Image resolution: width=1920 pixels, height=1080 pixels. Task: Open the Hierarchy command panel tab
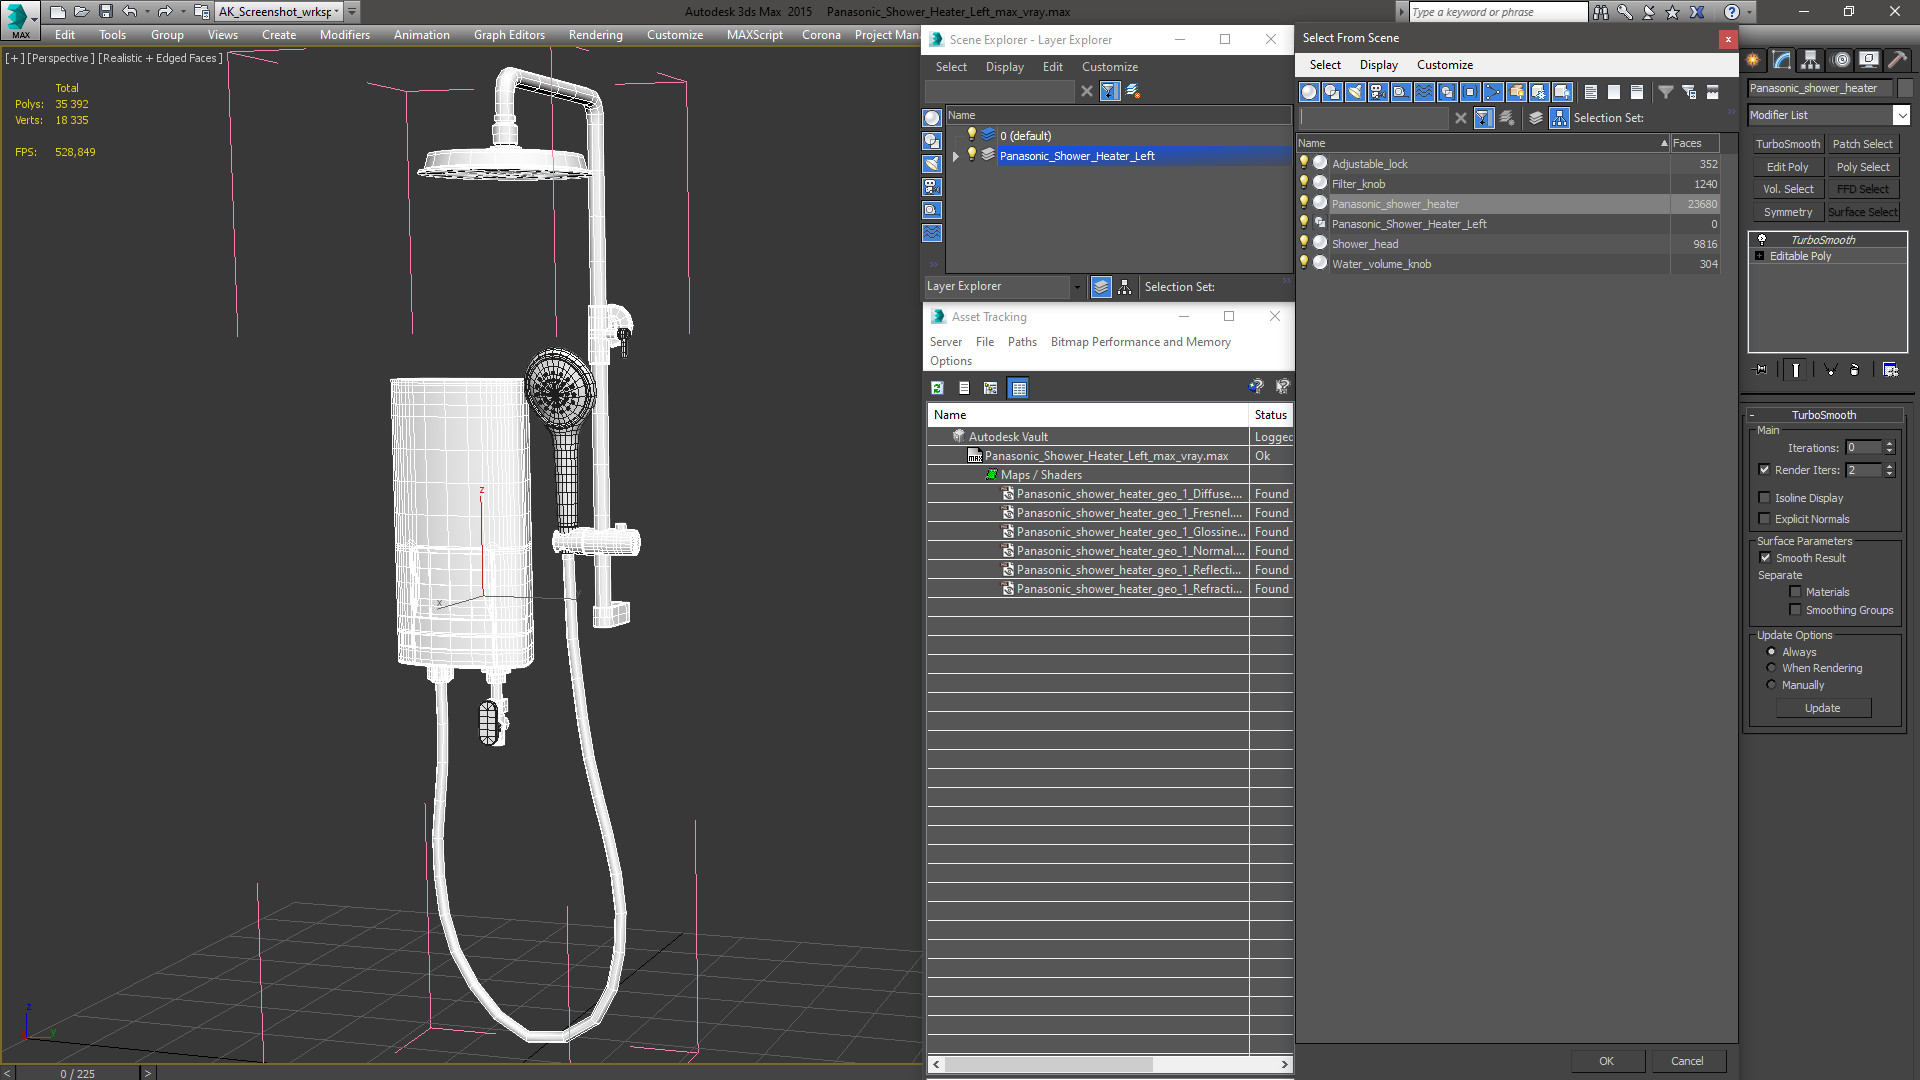pos(1810,60)
